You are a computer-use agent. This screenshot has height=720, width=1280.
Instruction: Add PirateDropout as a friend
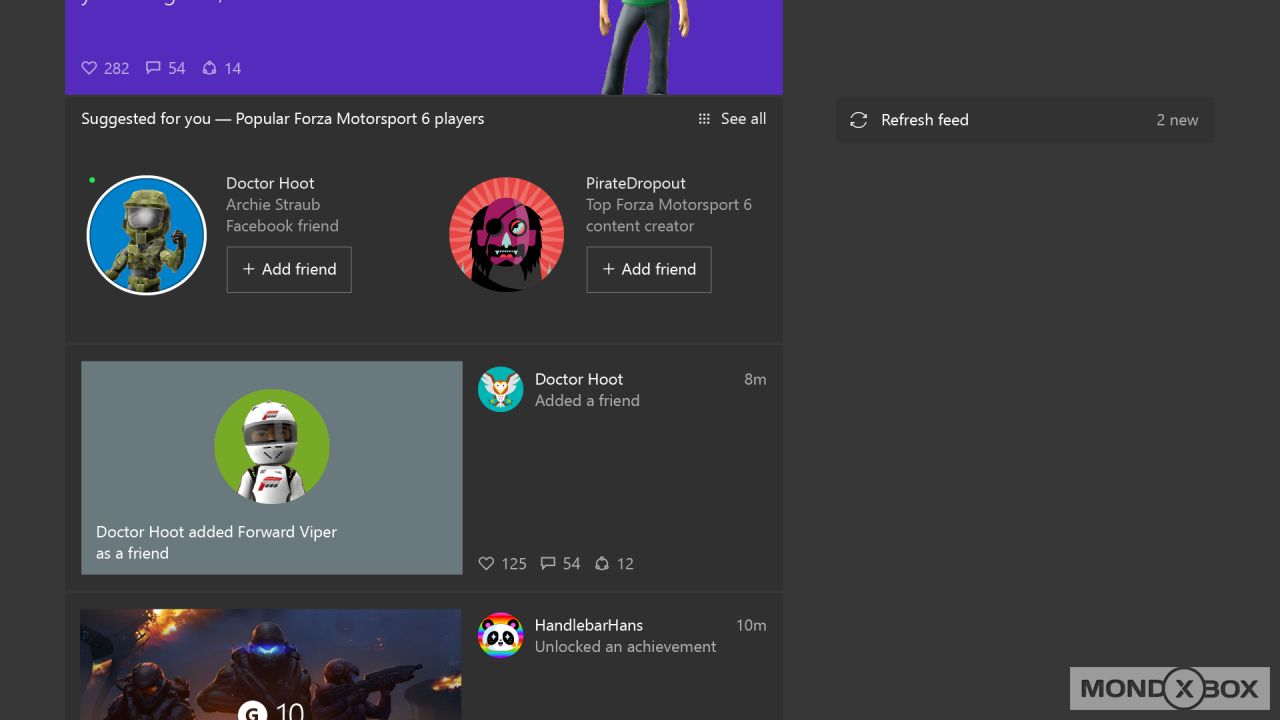click(648, 269)
